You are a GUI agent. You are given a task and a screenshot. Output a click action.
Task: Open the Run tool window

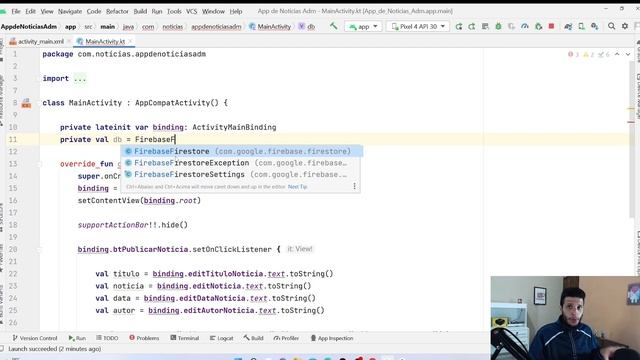pyautogui.click(x=77, y=338)
